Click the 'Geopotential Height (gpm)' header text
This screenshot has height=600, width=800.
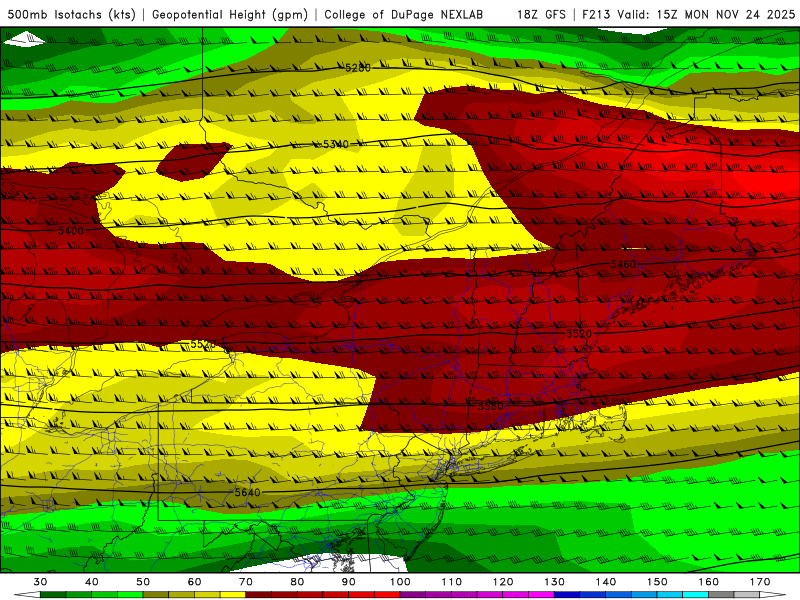tap(230, 14)
